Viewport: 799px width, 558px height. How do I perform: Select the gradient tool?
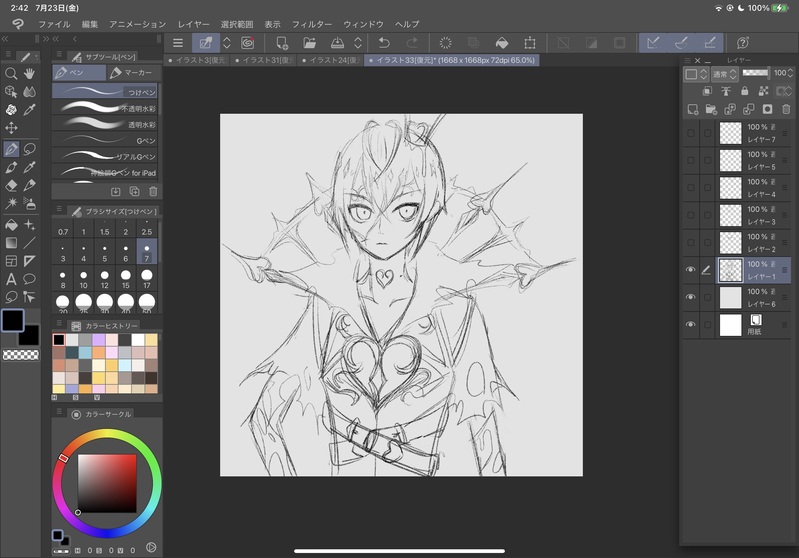click(x=11, y=243)
